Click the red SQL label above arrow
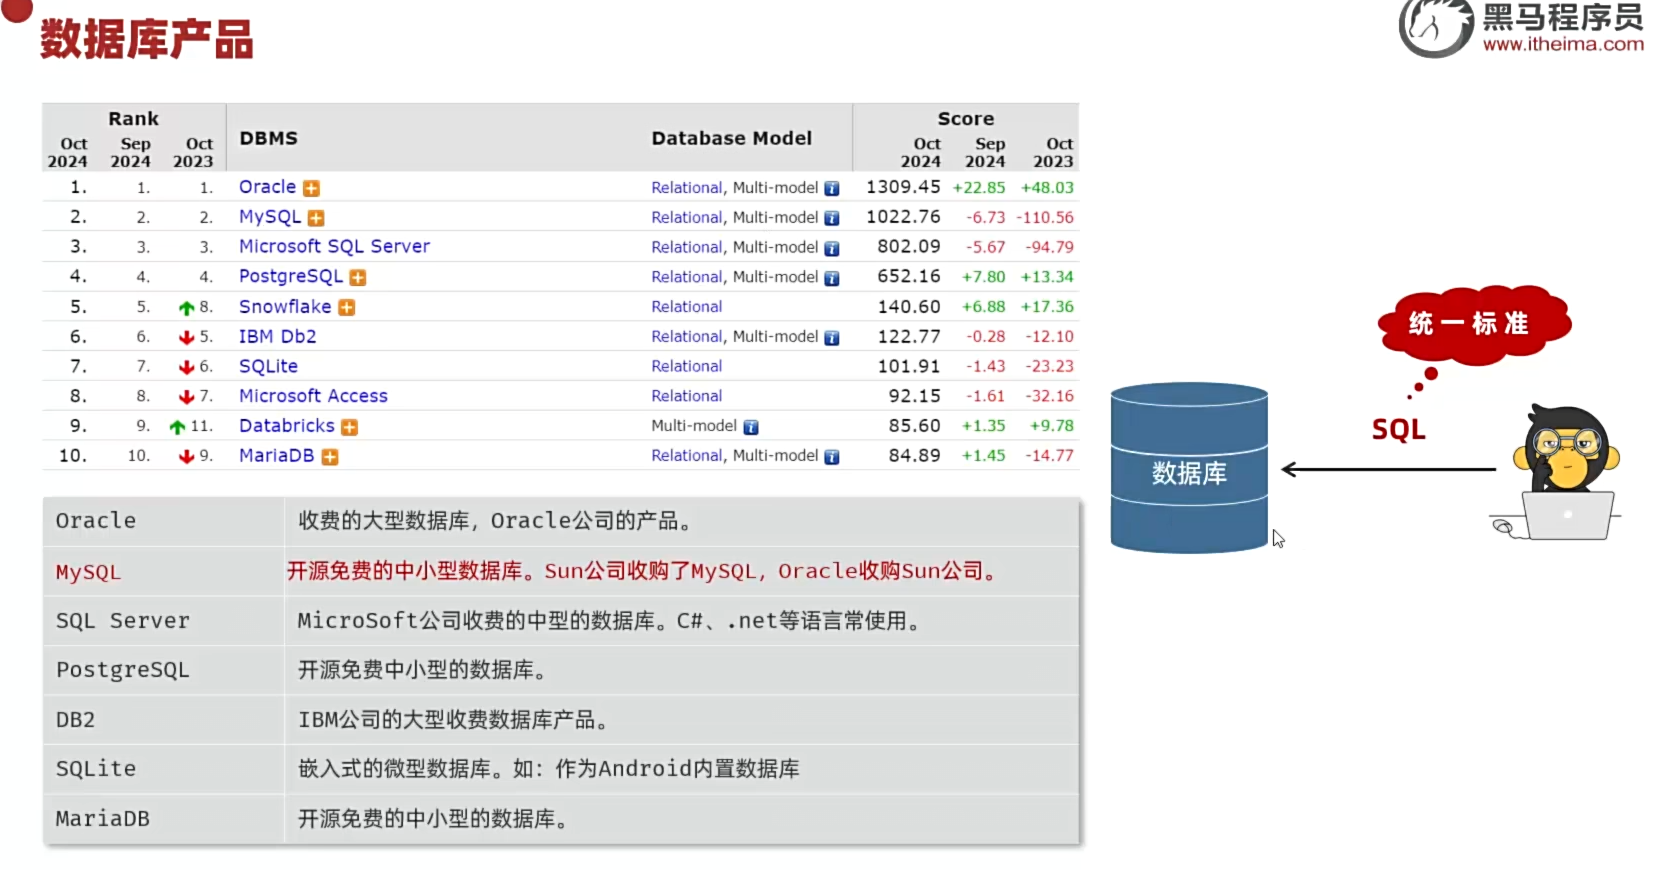The height and width of the screenshot is (870, 1657). pos(1398,430)
